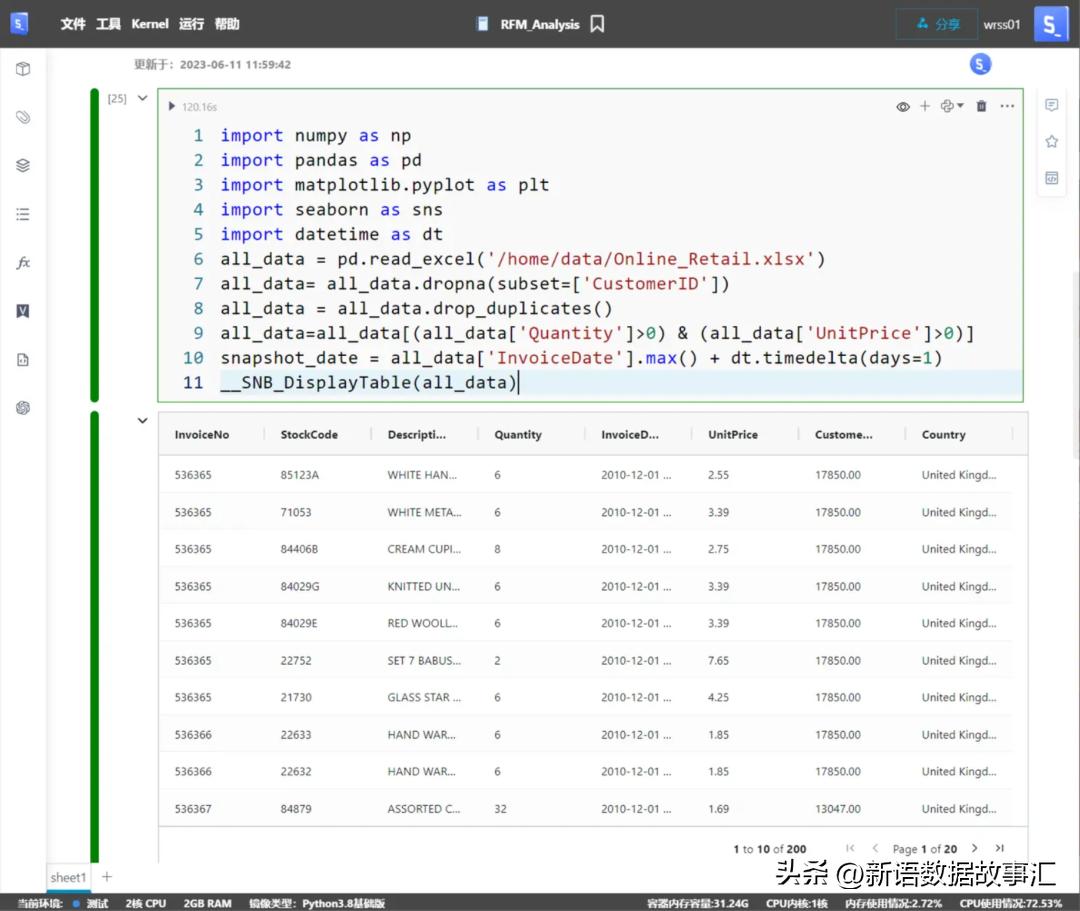Collapse the code cell with its chevron
Image resolution: width=1080 pixels, height=911 pixels.
click(142, 98)
